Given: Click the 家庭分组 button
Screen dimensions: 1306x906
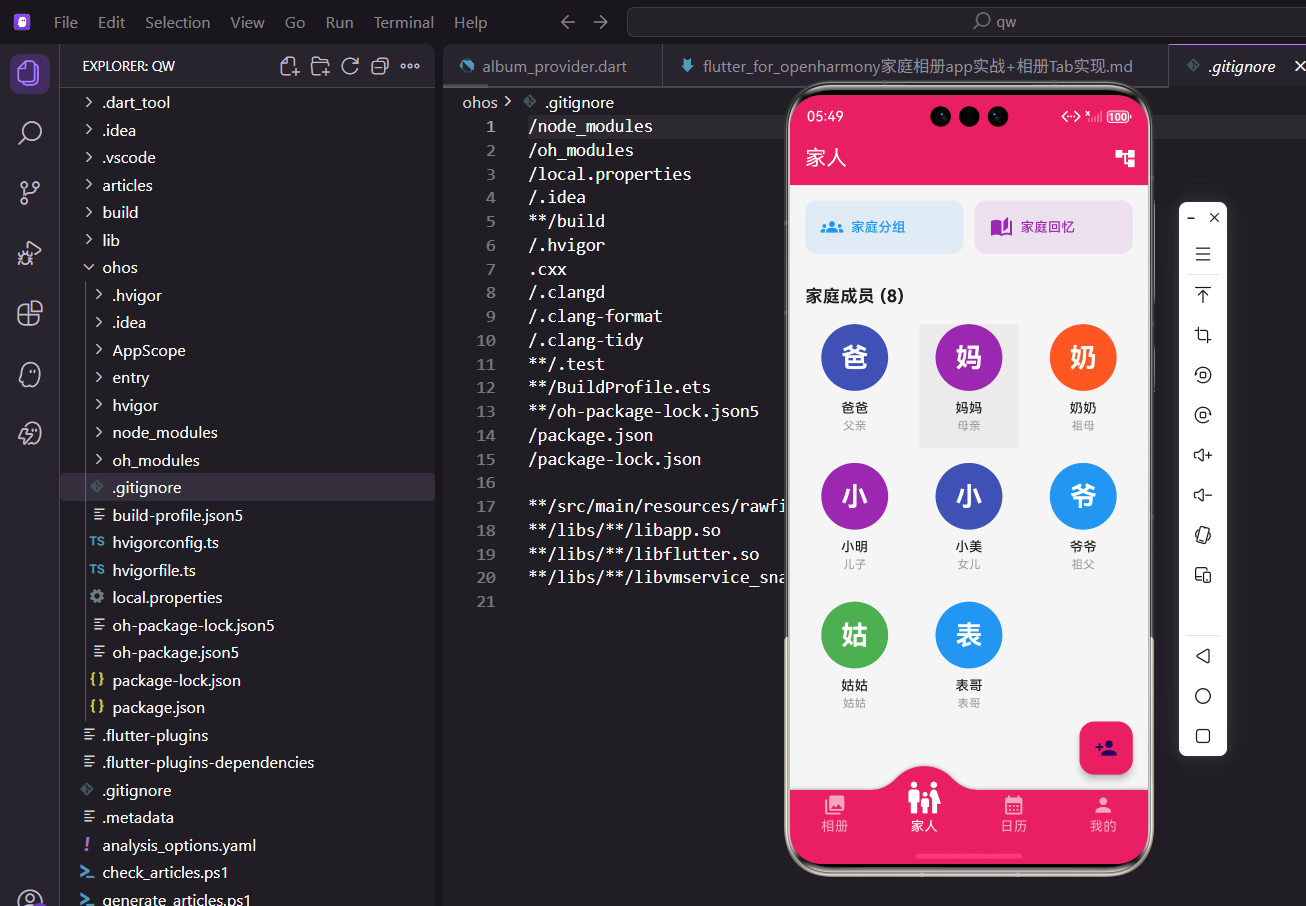Looking at the screenshot, I should point(884,227).
